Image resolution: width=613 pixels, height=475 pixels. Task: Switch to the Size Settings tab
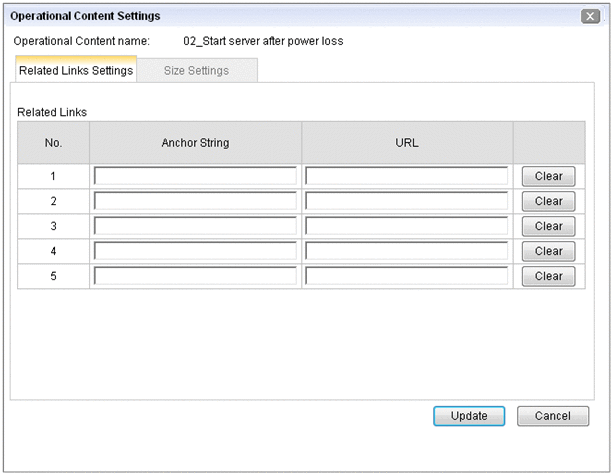click(196, 71)
